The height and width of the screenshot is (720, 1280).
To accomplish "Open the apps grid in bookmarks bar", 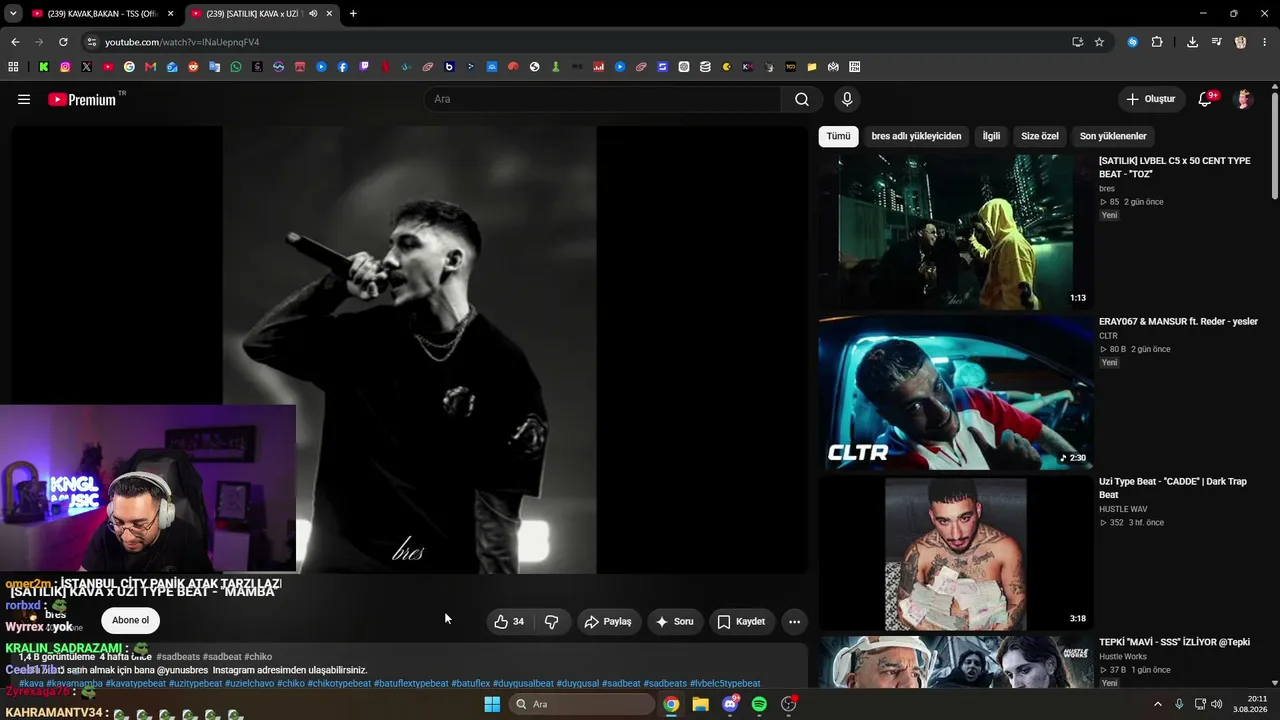I will click(x=13, y=67).
